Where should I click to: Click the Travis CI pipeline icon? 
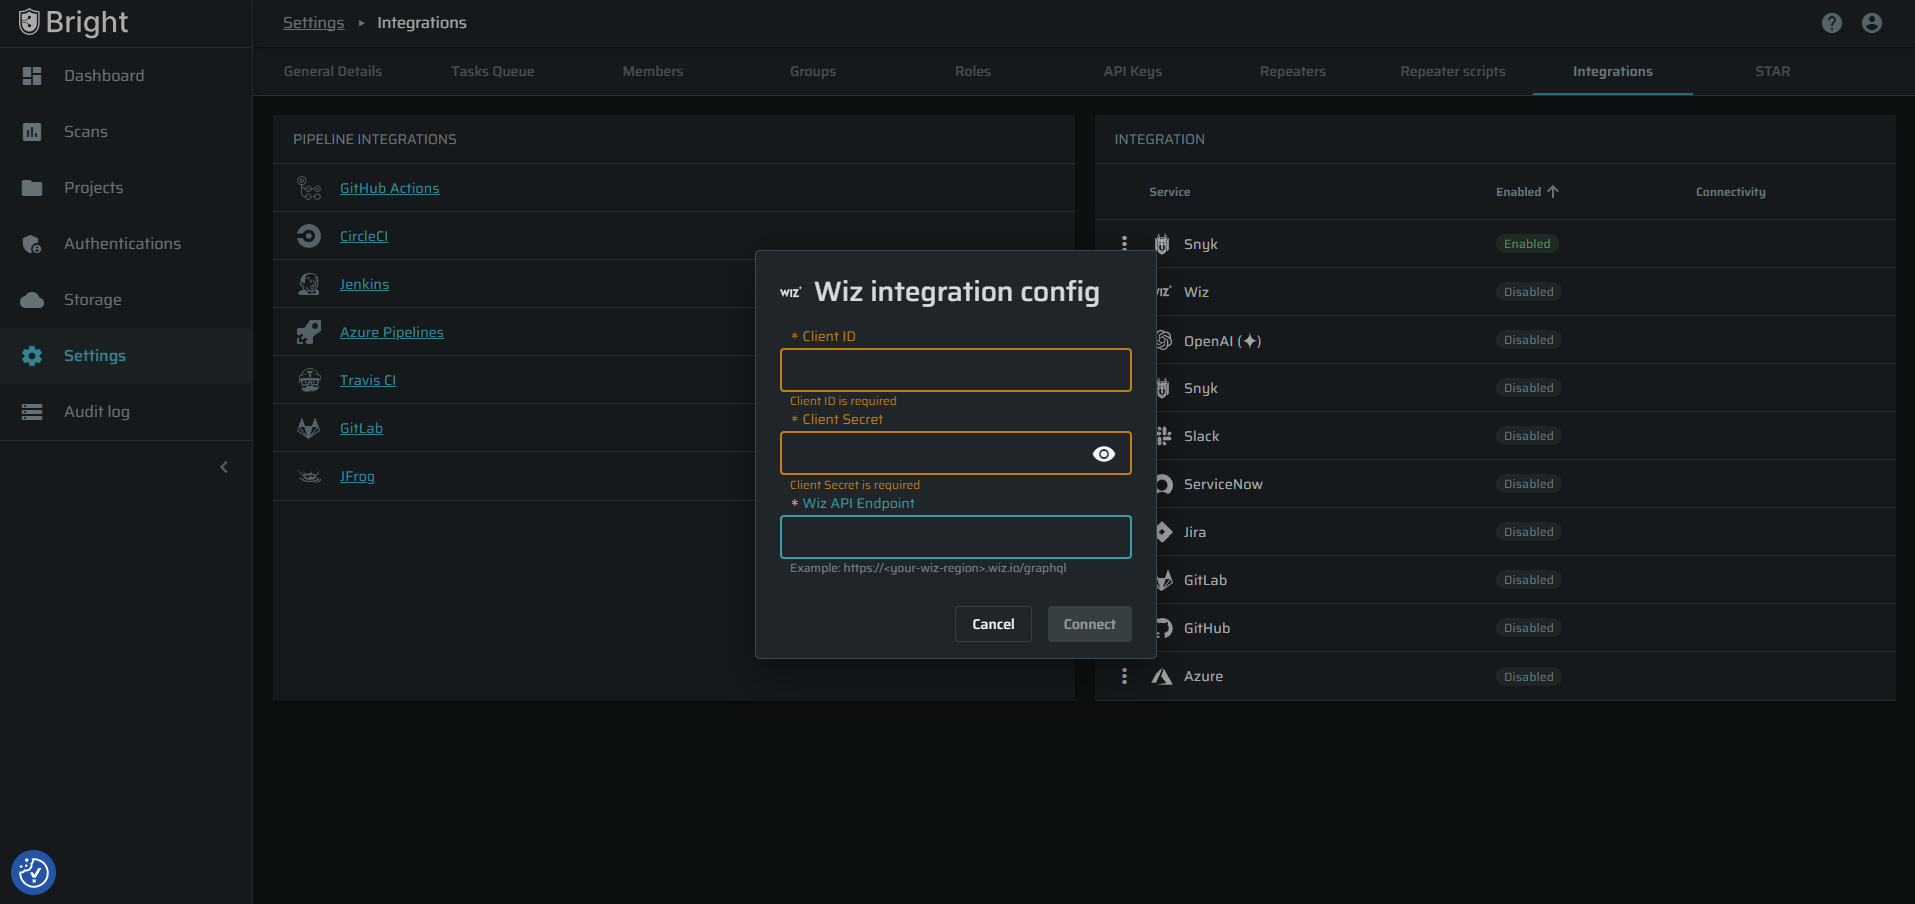click(x=309, y=380)
